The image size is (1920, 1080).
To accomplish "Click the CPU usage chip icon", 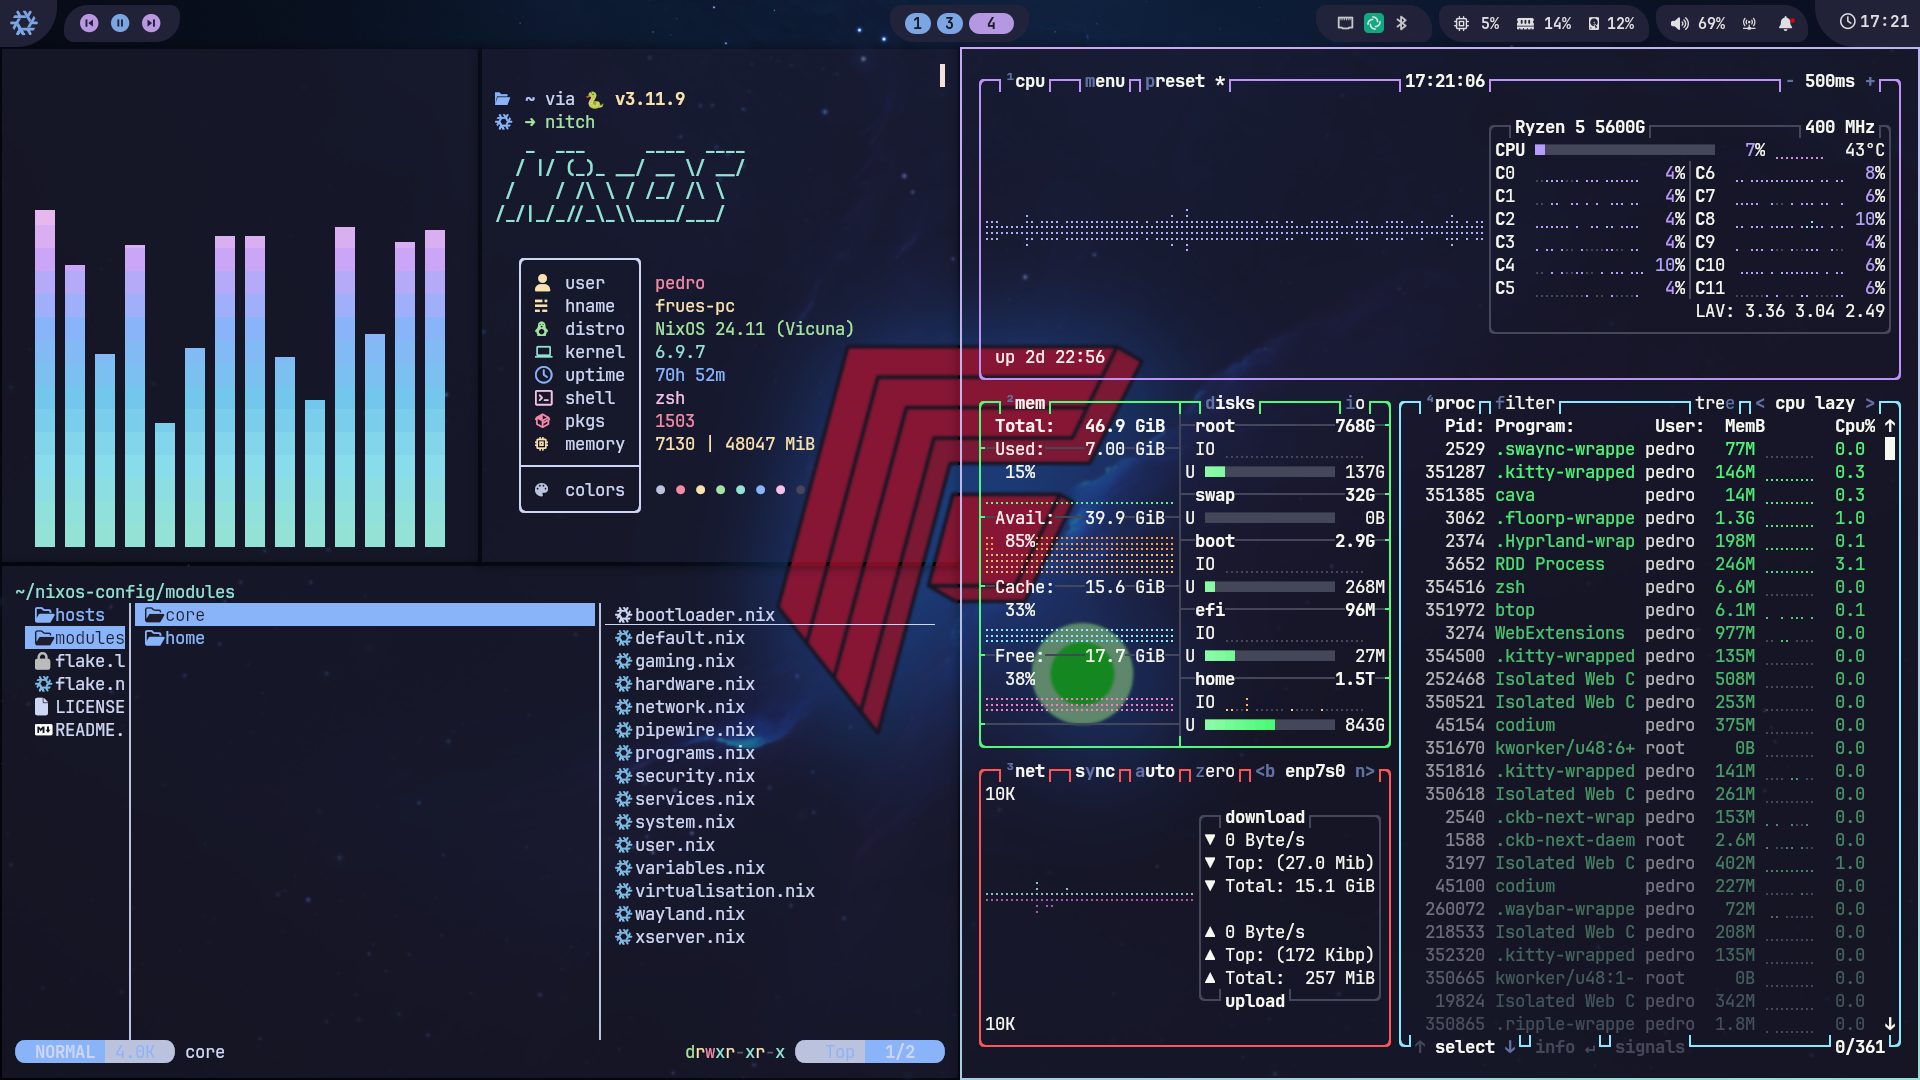I will [1461, 23].
